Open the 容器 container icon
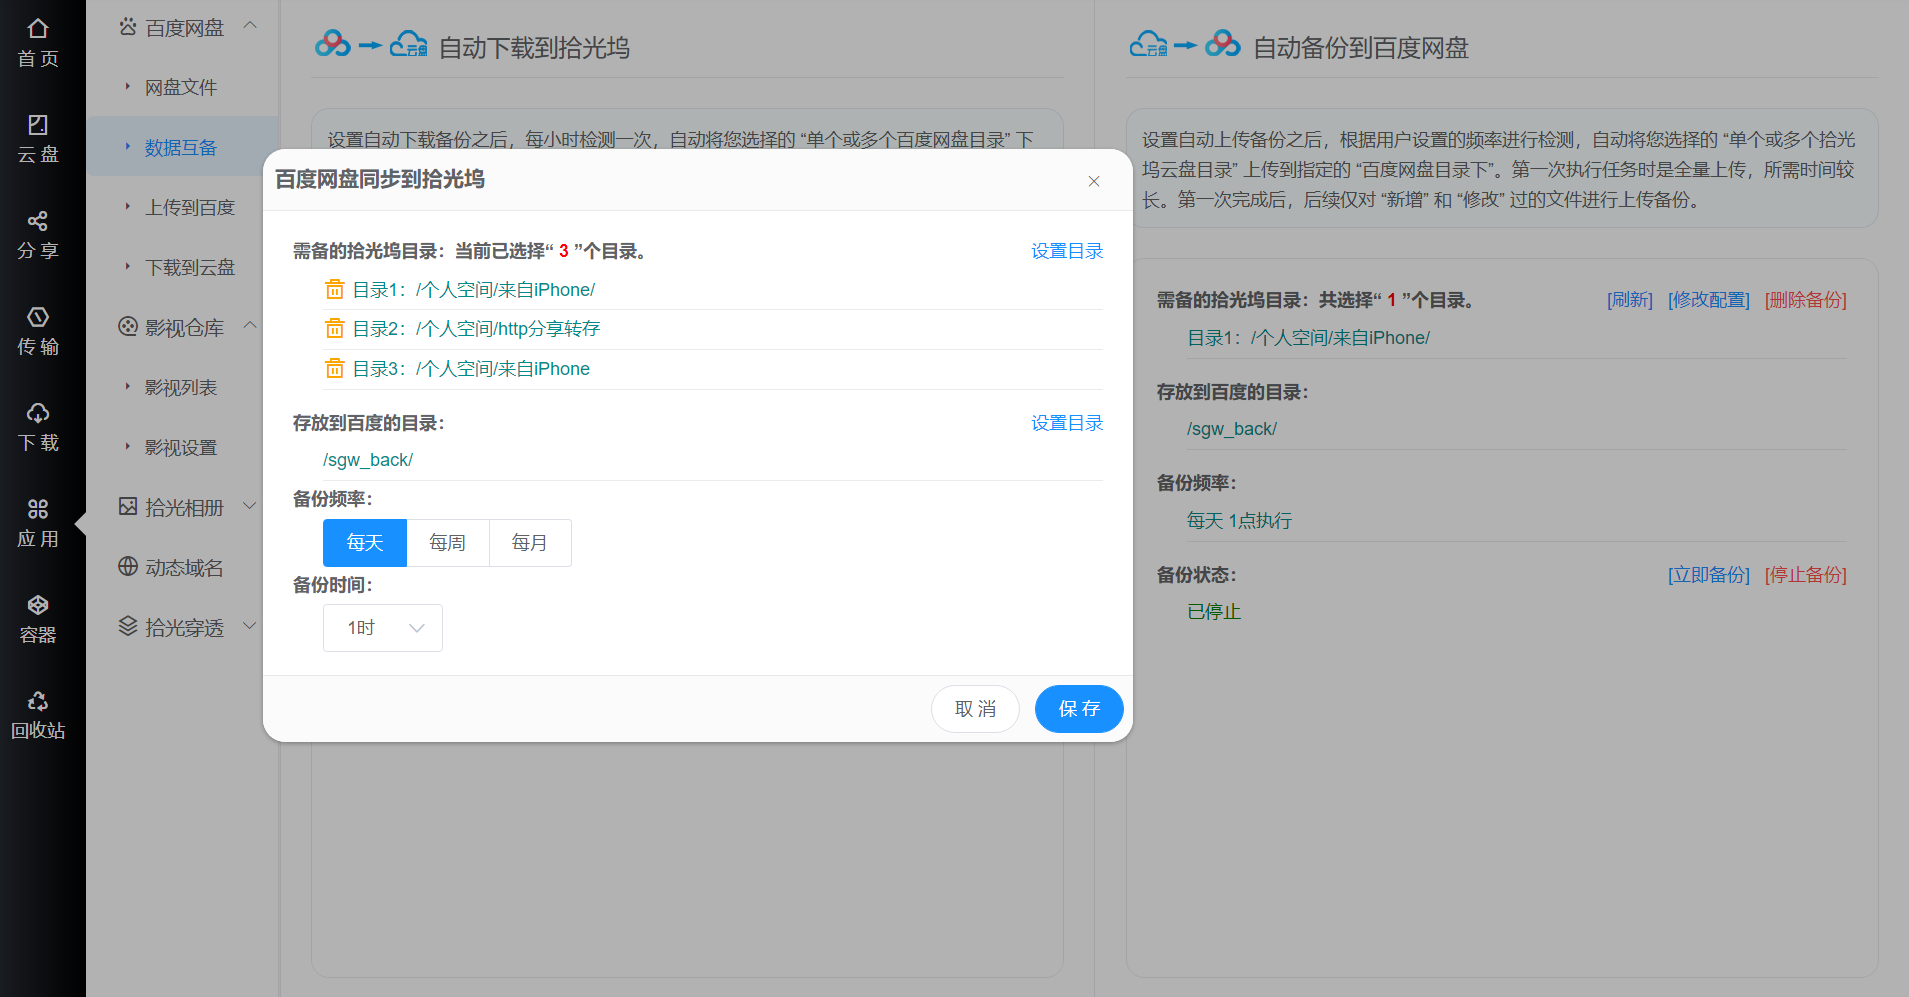This screenshot has height=997, width=1909. coord(38,605)
